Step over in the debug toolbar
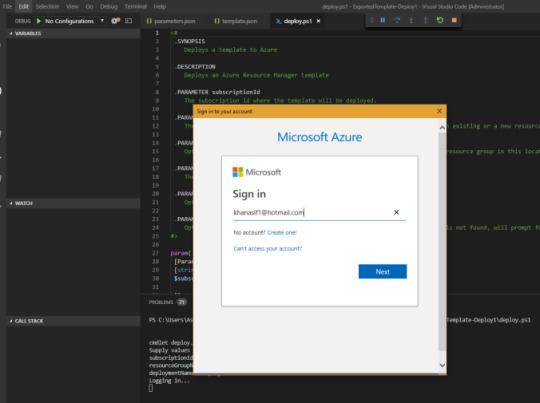 click(397, 20)
